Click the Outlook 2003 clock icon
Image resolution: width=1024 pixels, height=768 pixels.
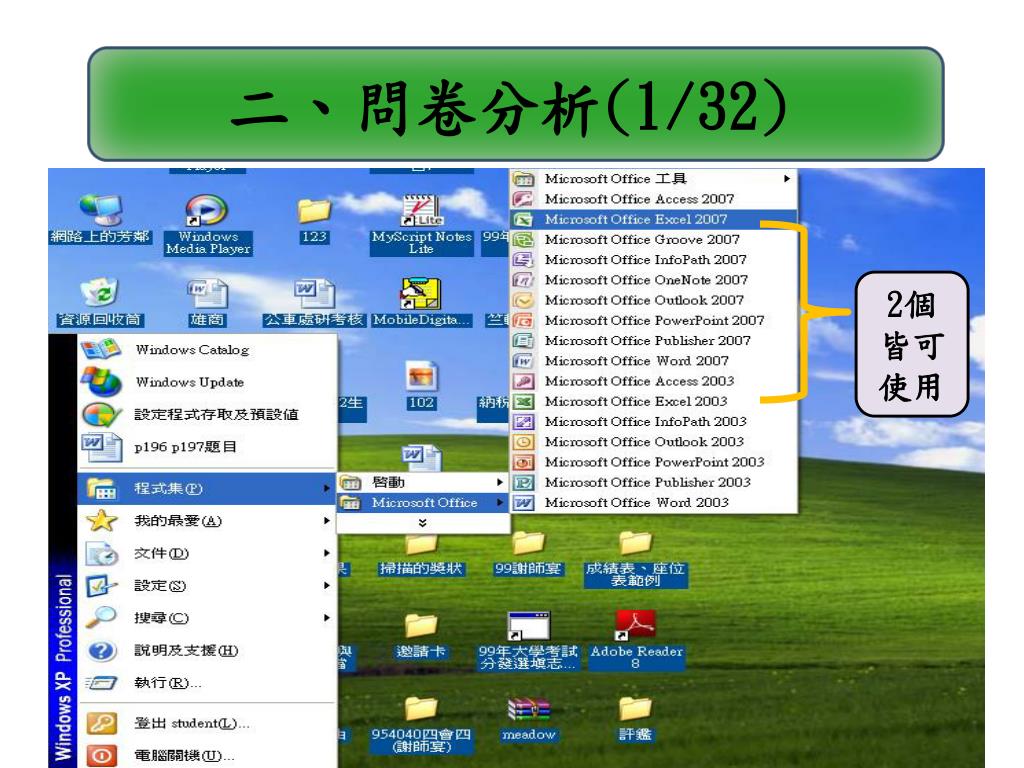pos(523,441)
